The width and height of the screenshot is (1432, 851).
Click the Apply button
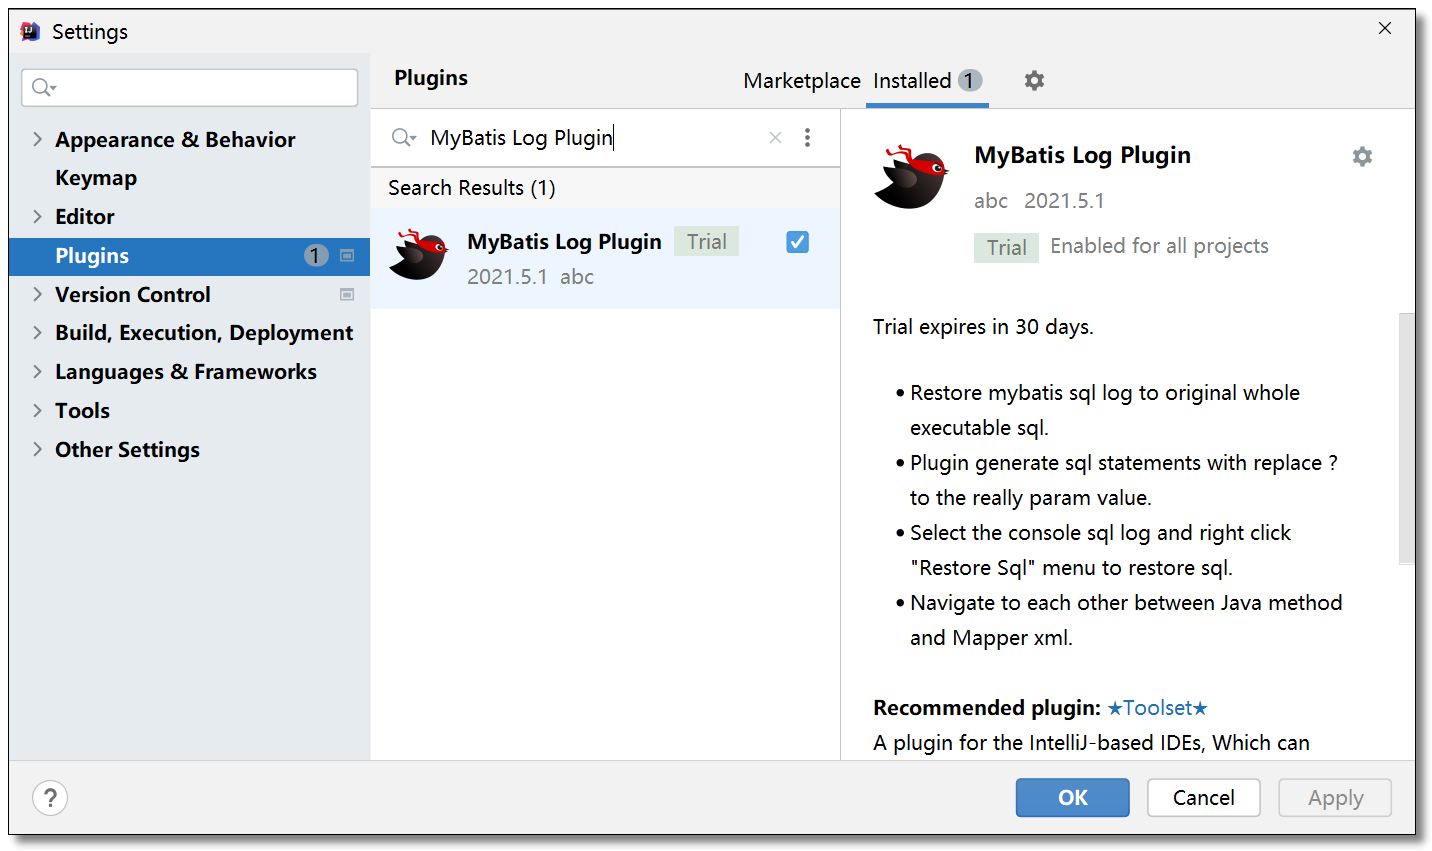pyautogui.click(x=1335, y=798)
